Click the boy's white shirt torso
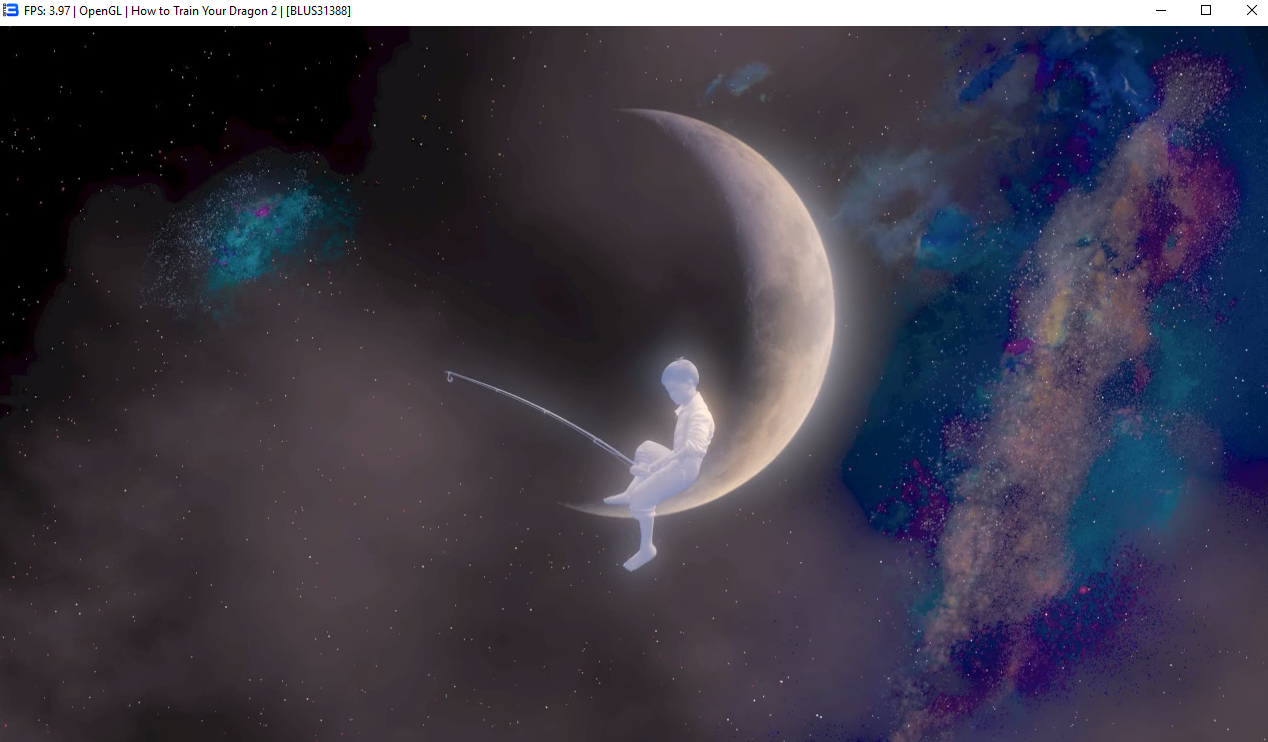This screenshot has height=742, width=1268. pos(693,426)
